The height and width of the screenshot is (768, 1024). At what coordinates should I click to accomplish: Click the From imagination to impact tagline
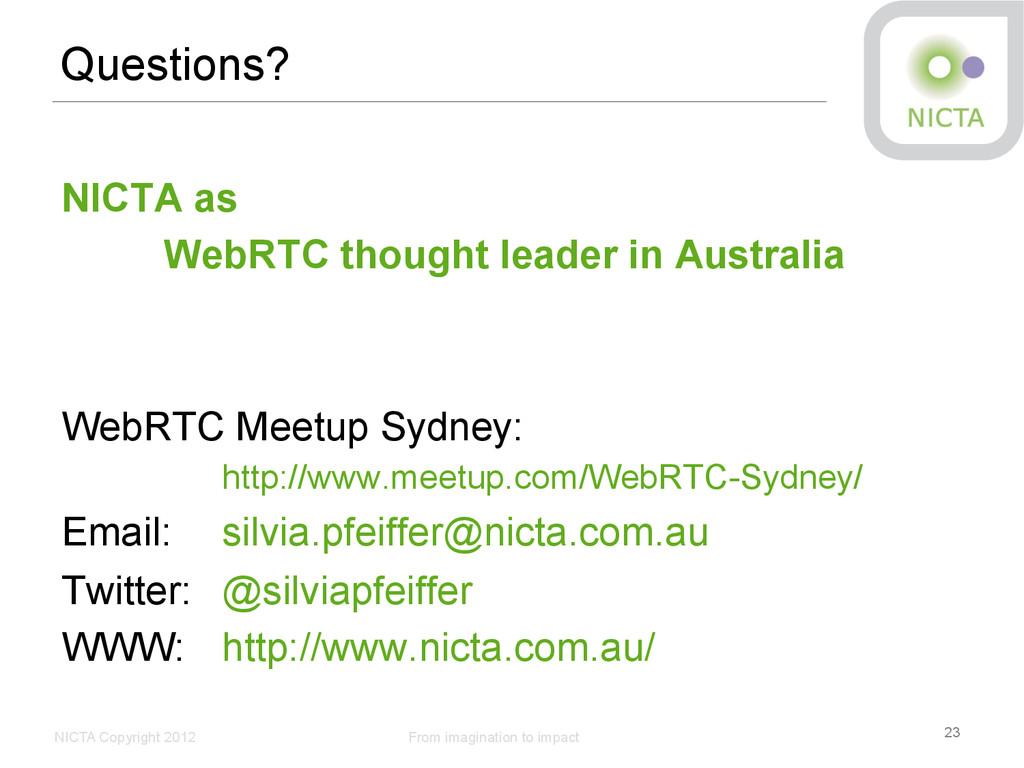tap(494, 737)
